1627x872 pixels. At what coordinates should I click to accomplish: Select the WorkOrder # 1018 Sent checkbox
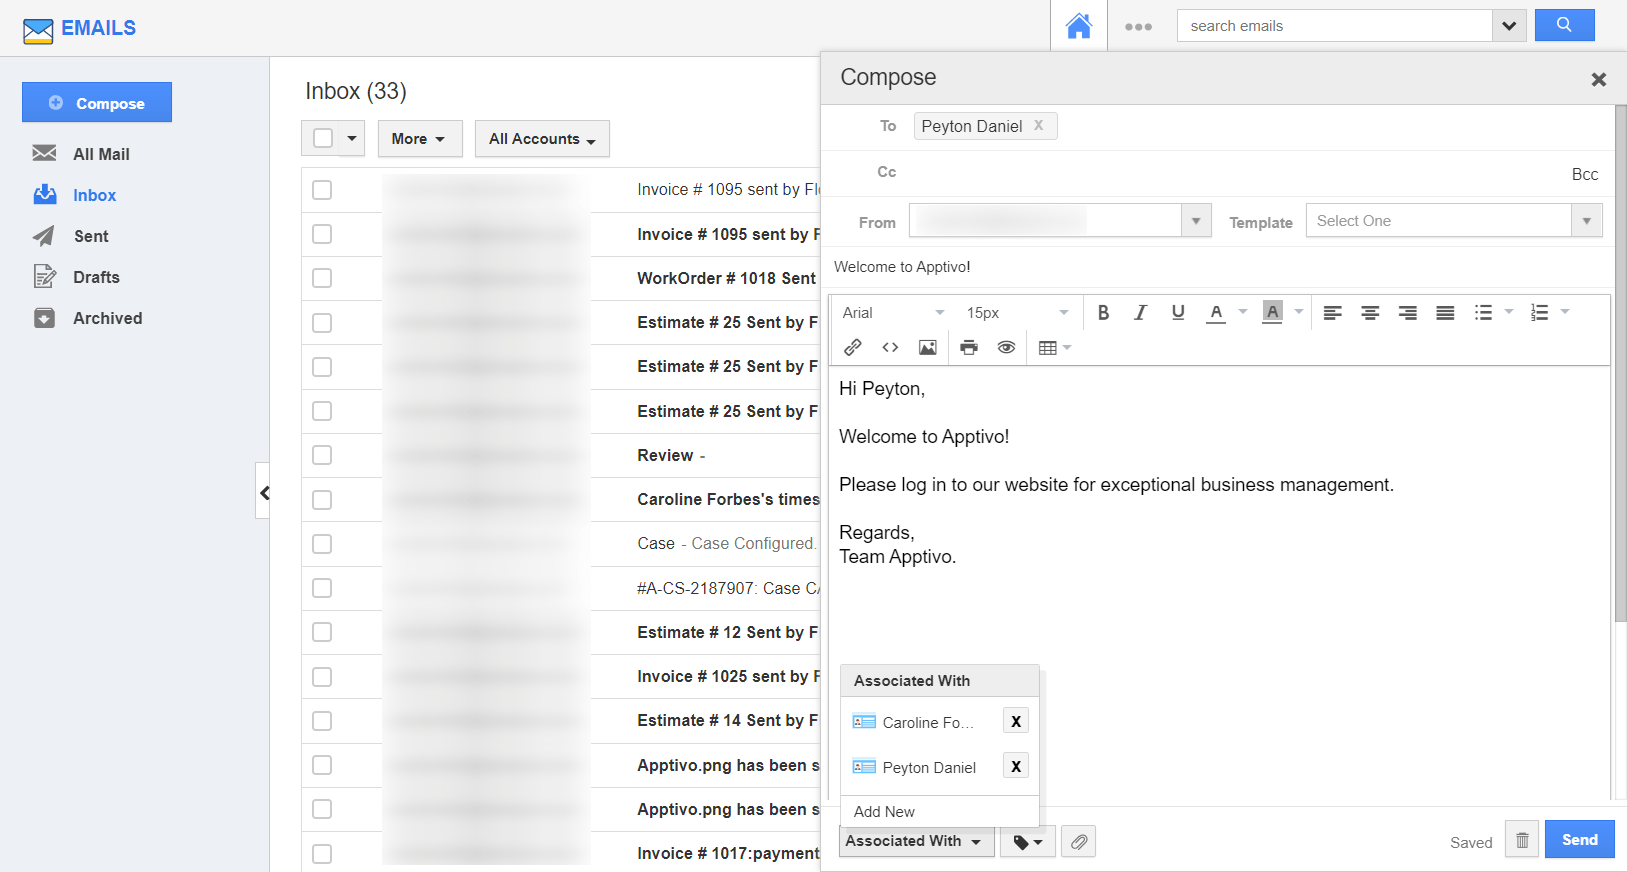(322, 278)
